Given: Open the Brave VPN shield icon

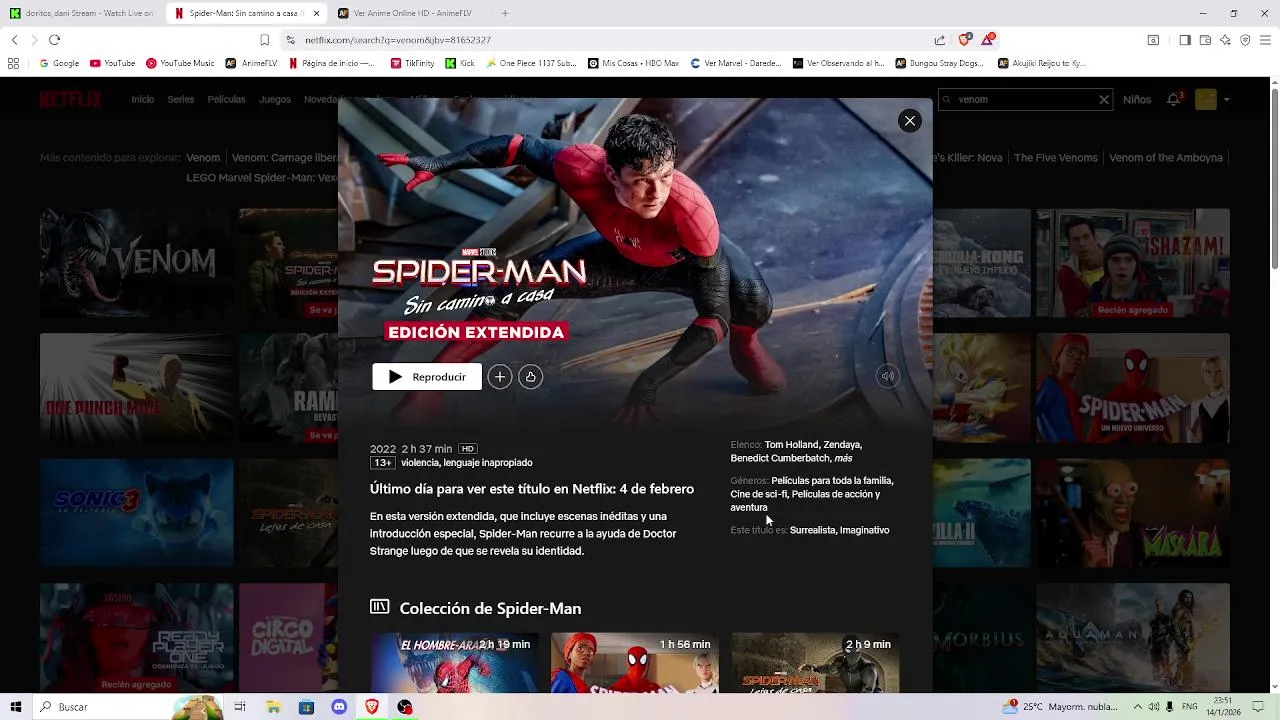Looking at the screenshot, I should (1245, 40).
